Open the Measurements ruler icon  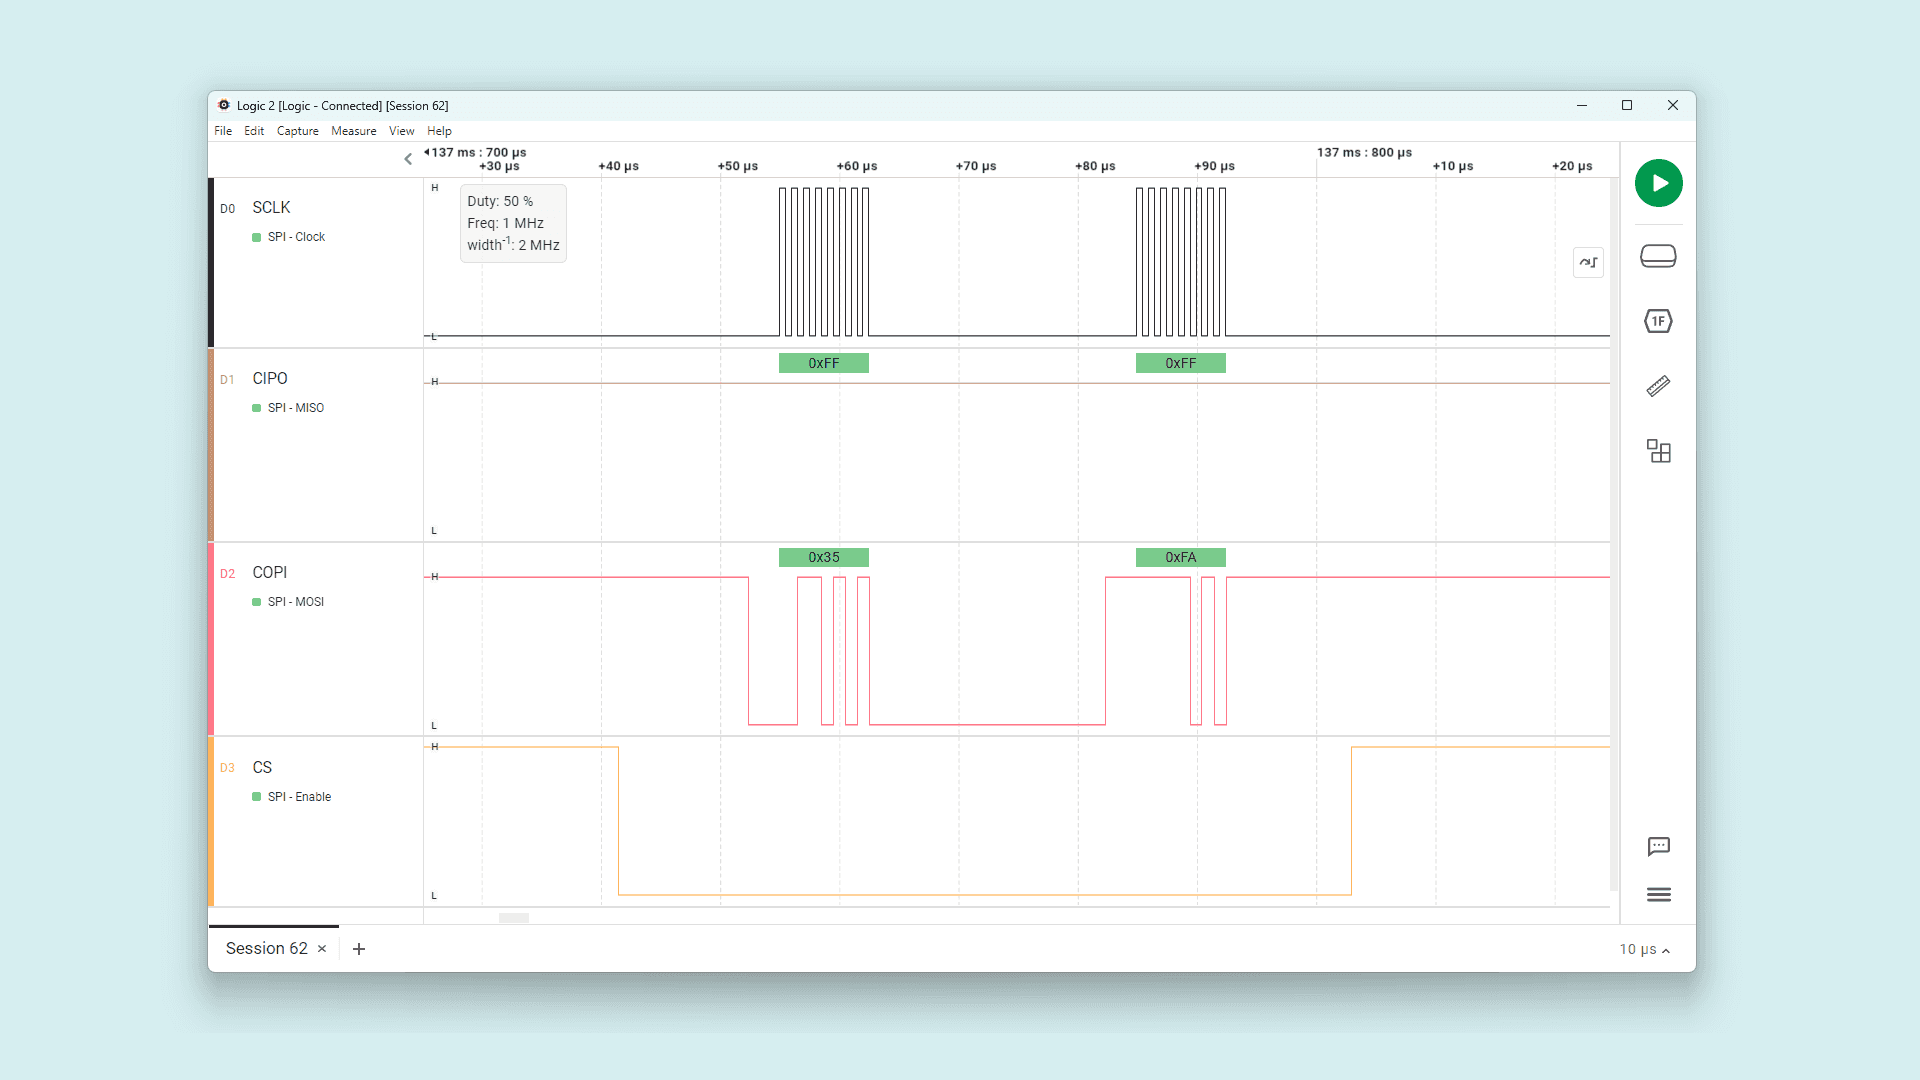[x=1658, y=386]
